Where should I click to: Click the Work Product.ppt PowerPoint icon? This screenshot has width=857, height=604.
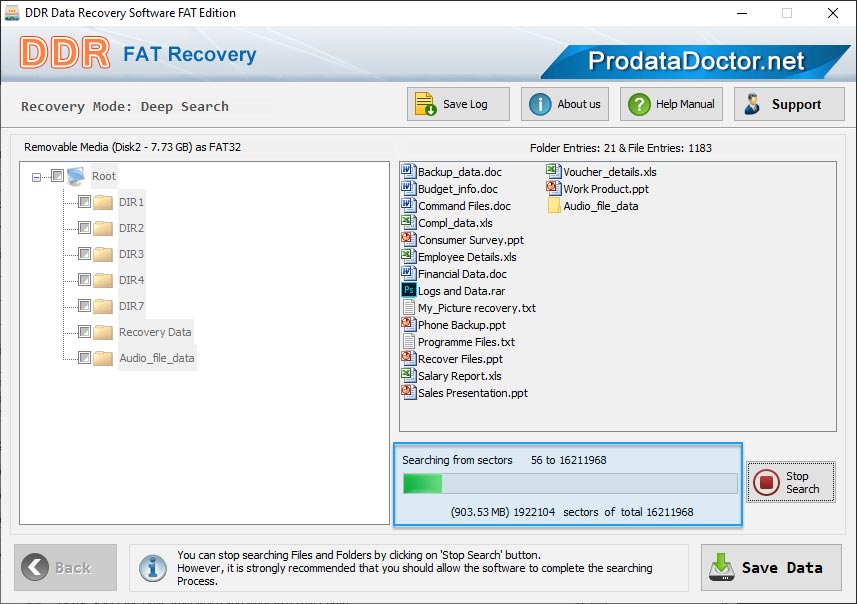554,188
